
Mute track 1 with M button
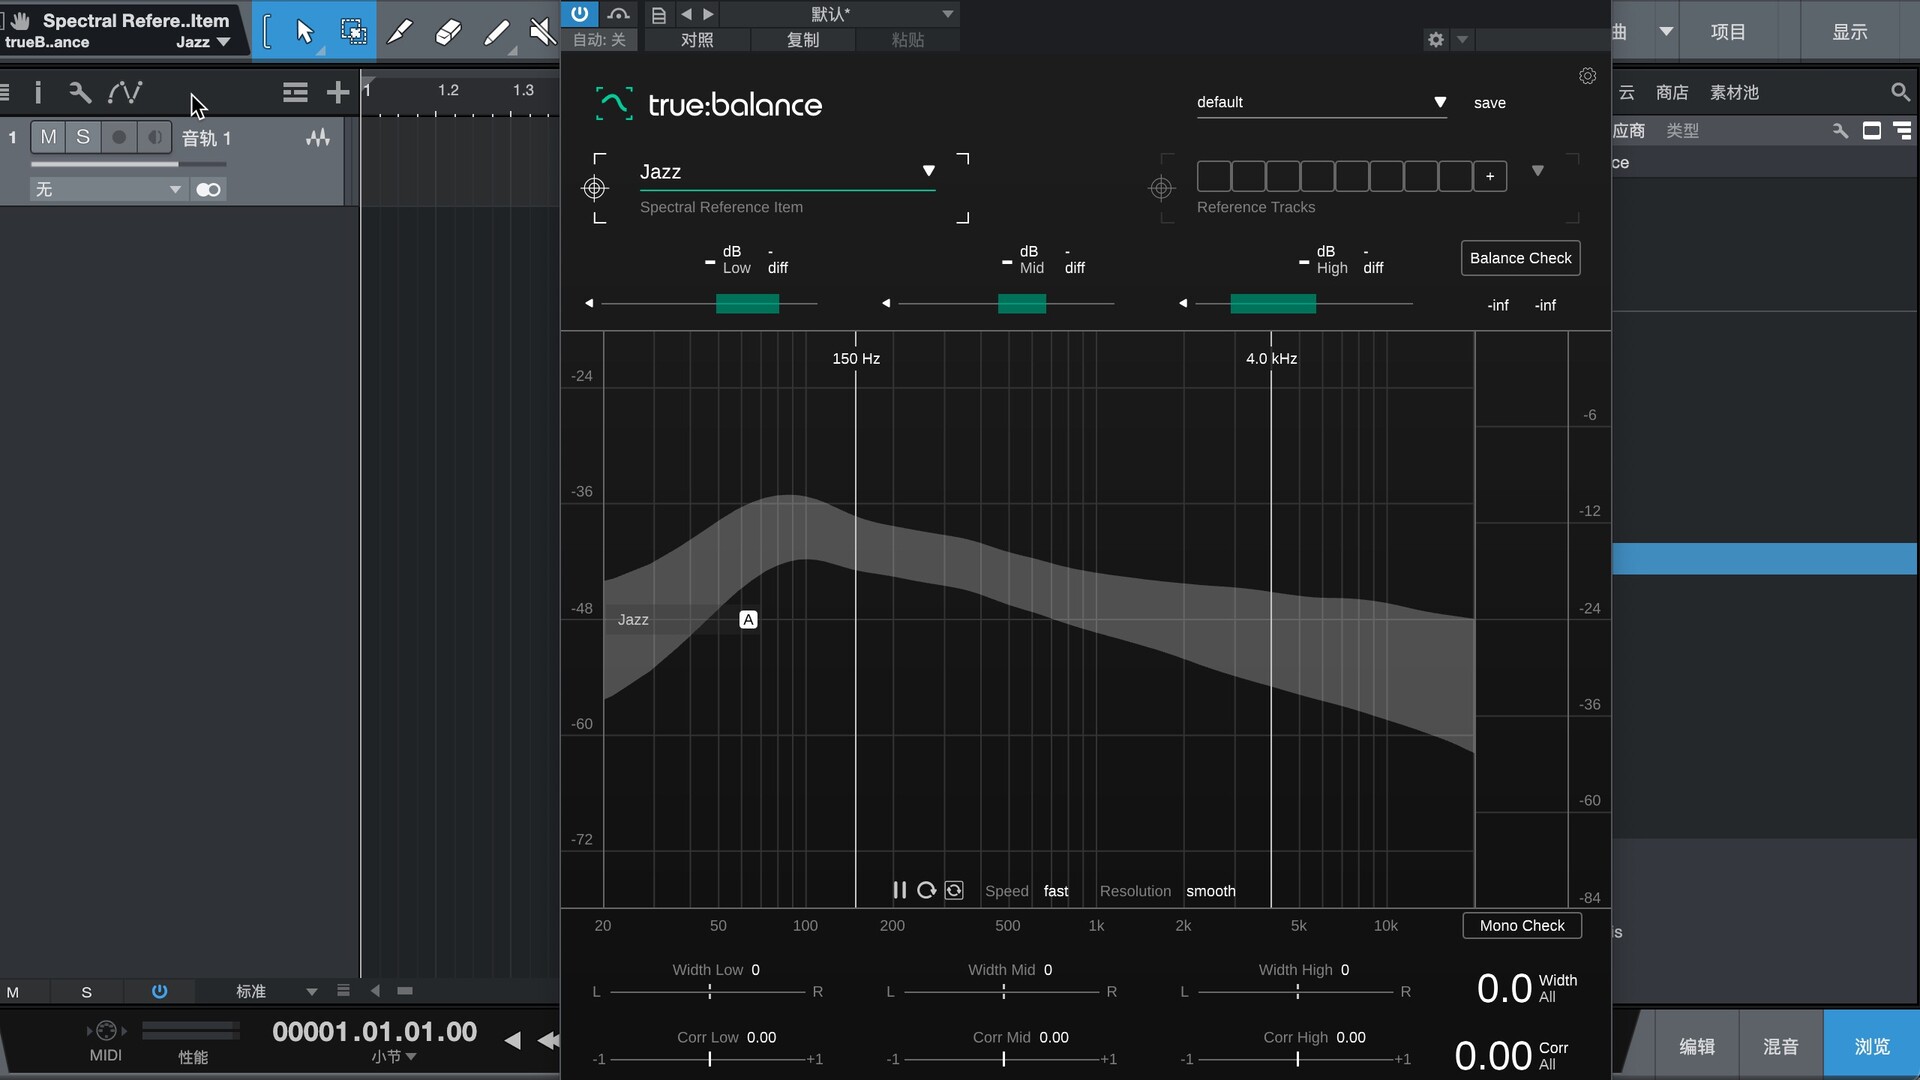tap(48, 137)
